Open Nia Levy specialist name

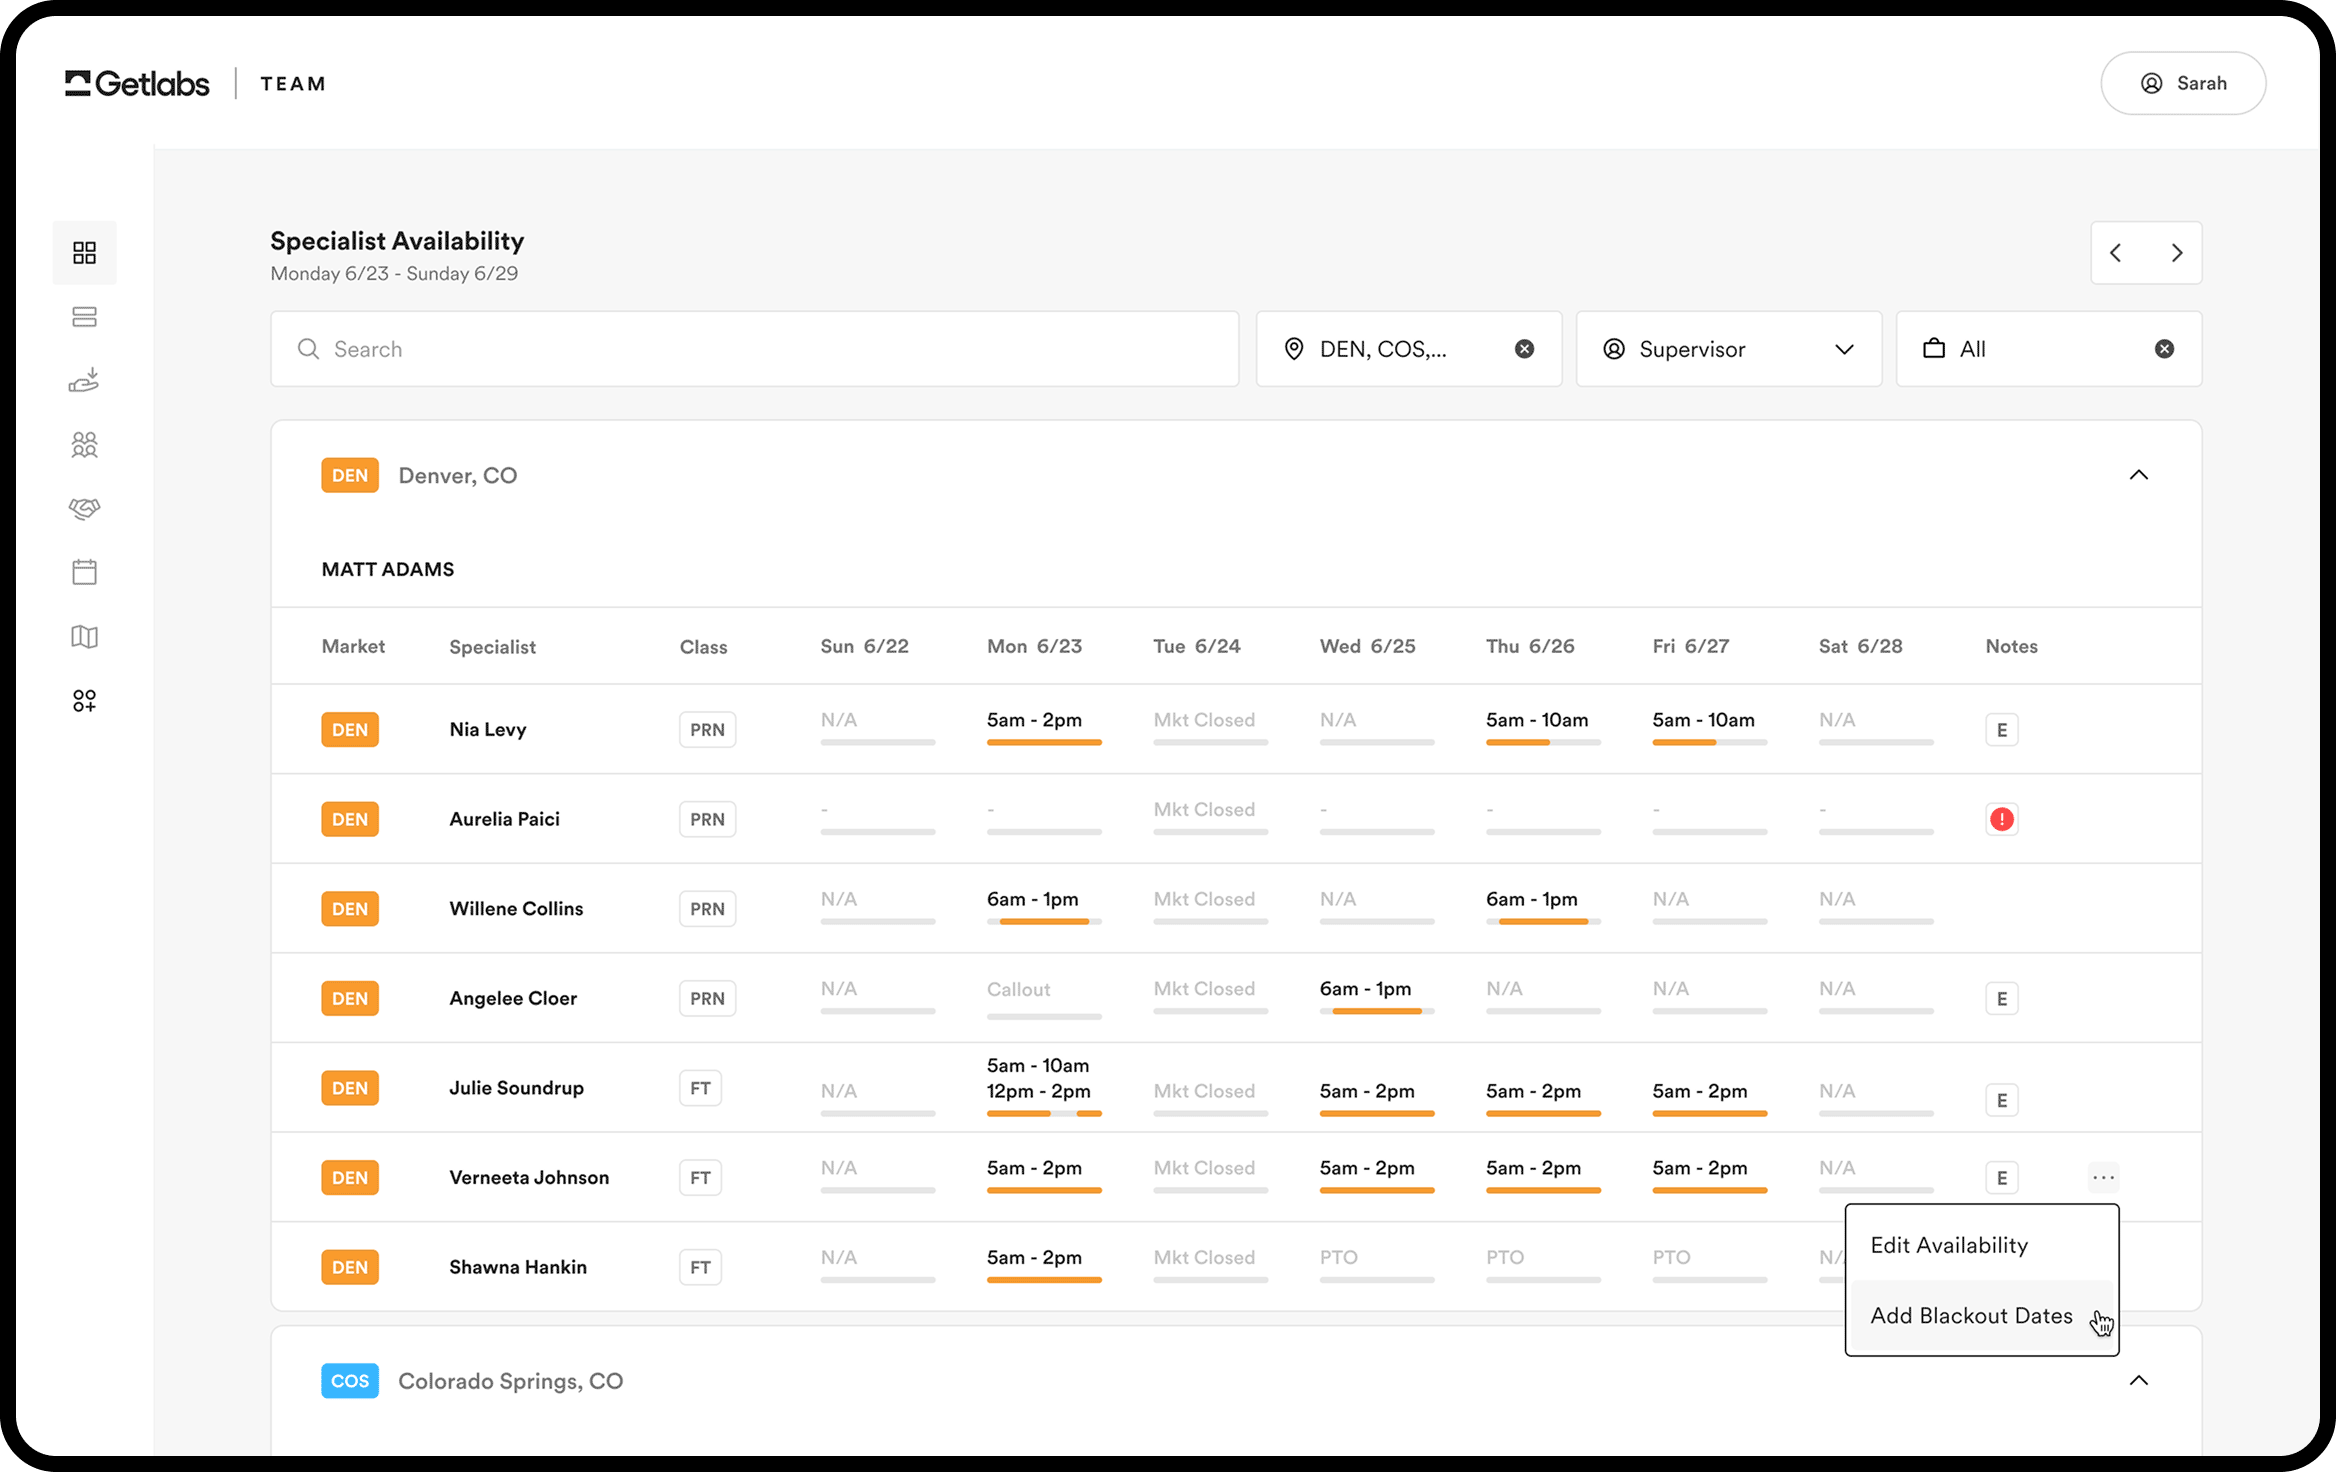488,730
